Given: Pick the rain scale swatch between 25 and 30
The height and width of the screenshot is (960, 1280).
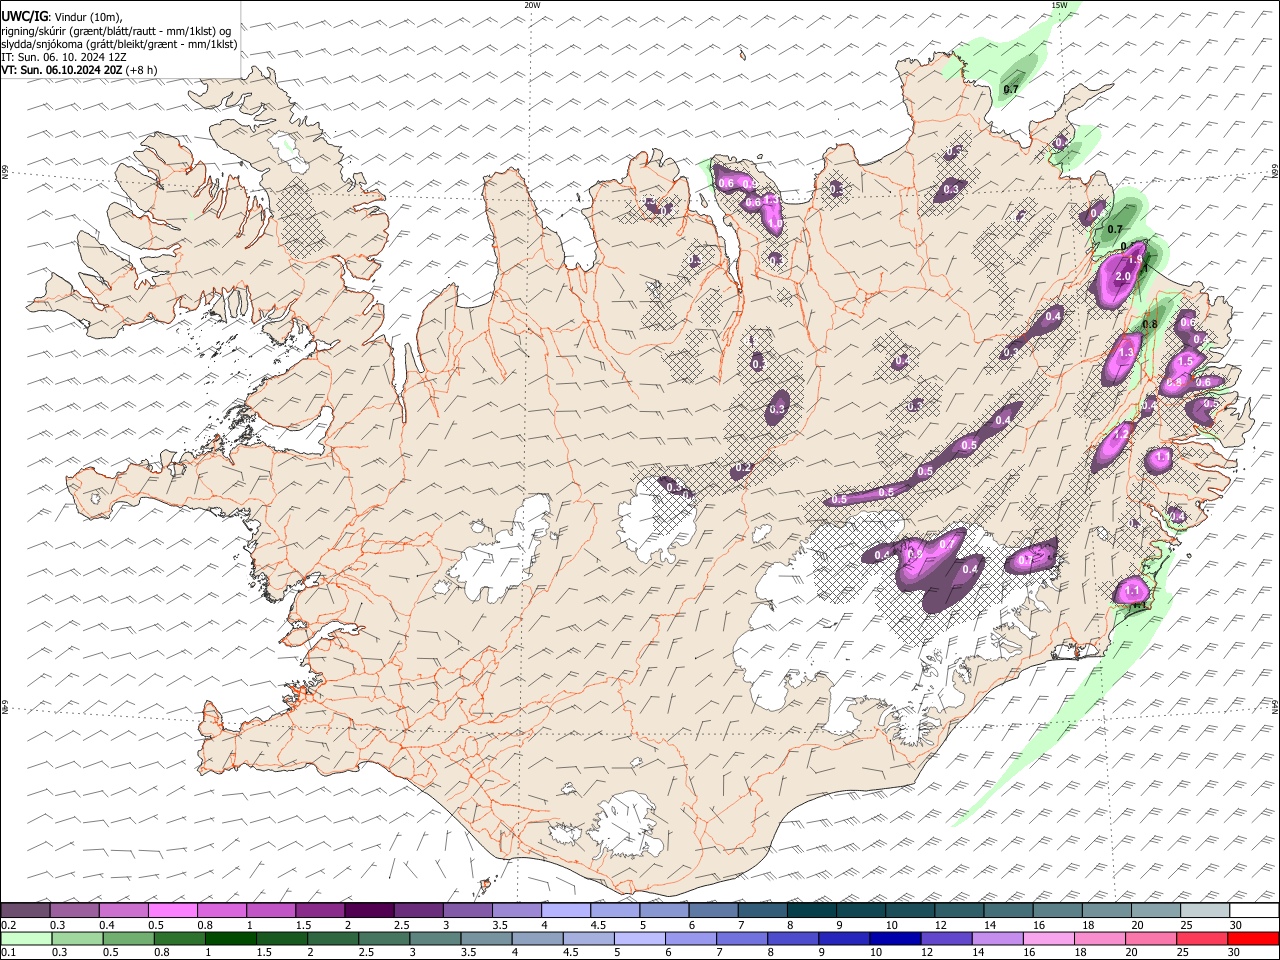Looking at the screenshot, I should pyautogui.click(x=1203, y=939).
